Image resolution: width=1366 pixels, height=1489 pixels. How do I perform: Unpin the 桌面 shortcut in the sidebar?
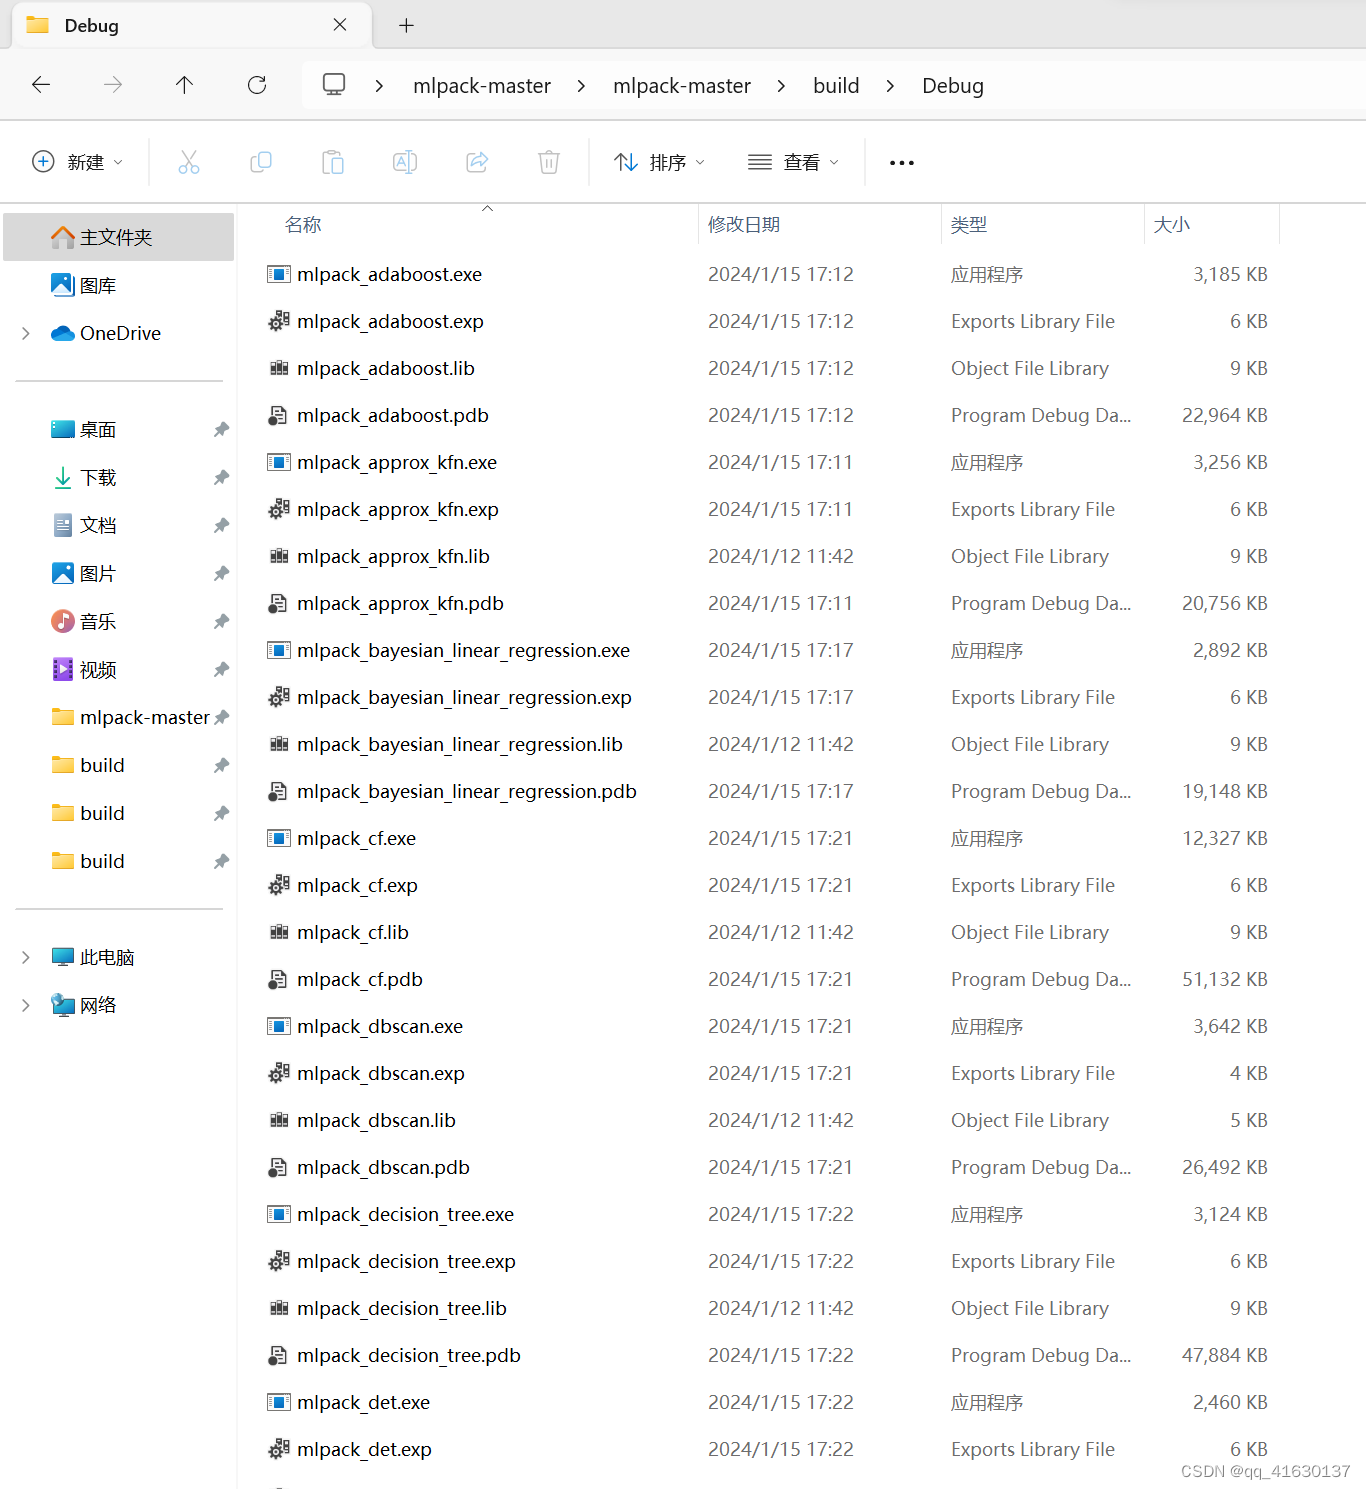click(x=221, y=429)
